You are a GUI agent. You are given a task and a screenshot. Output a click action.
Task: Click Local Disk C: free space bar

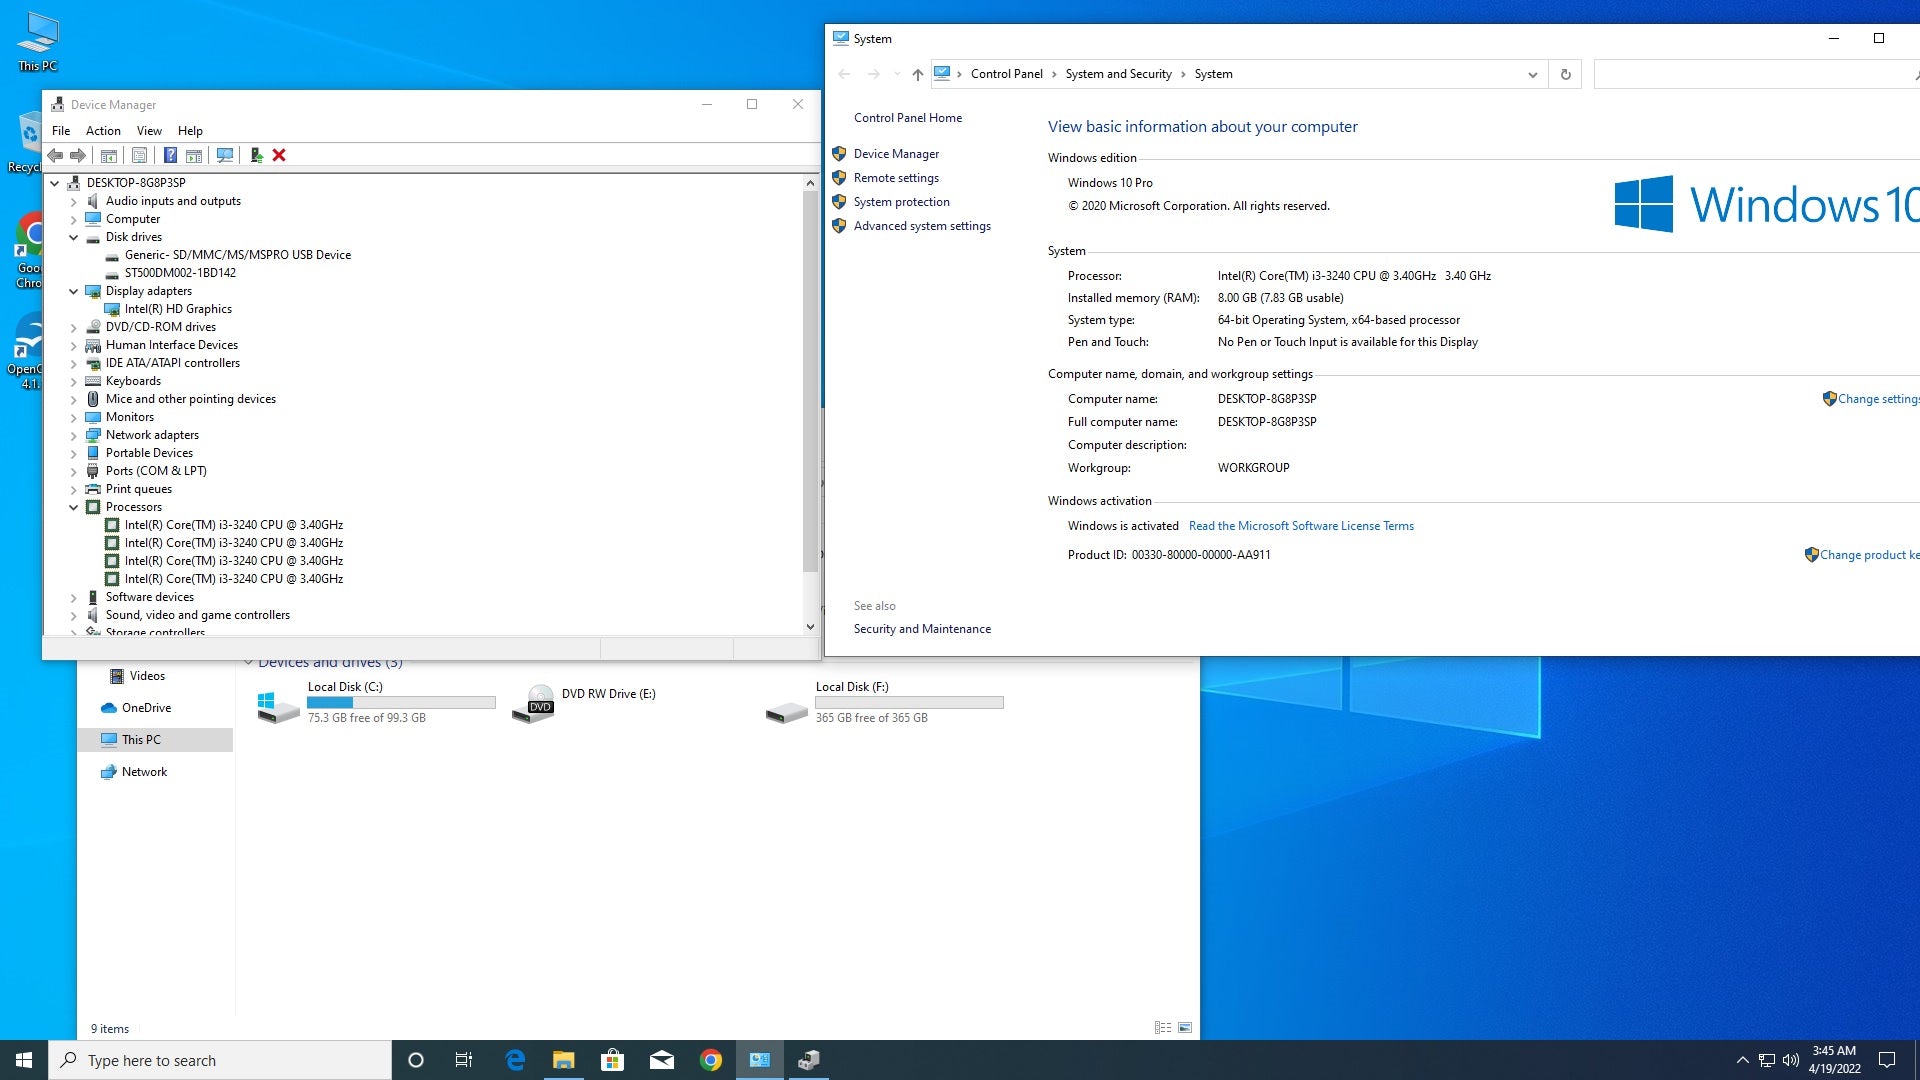pos(402,702)
